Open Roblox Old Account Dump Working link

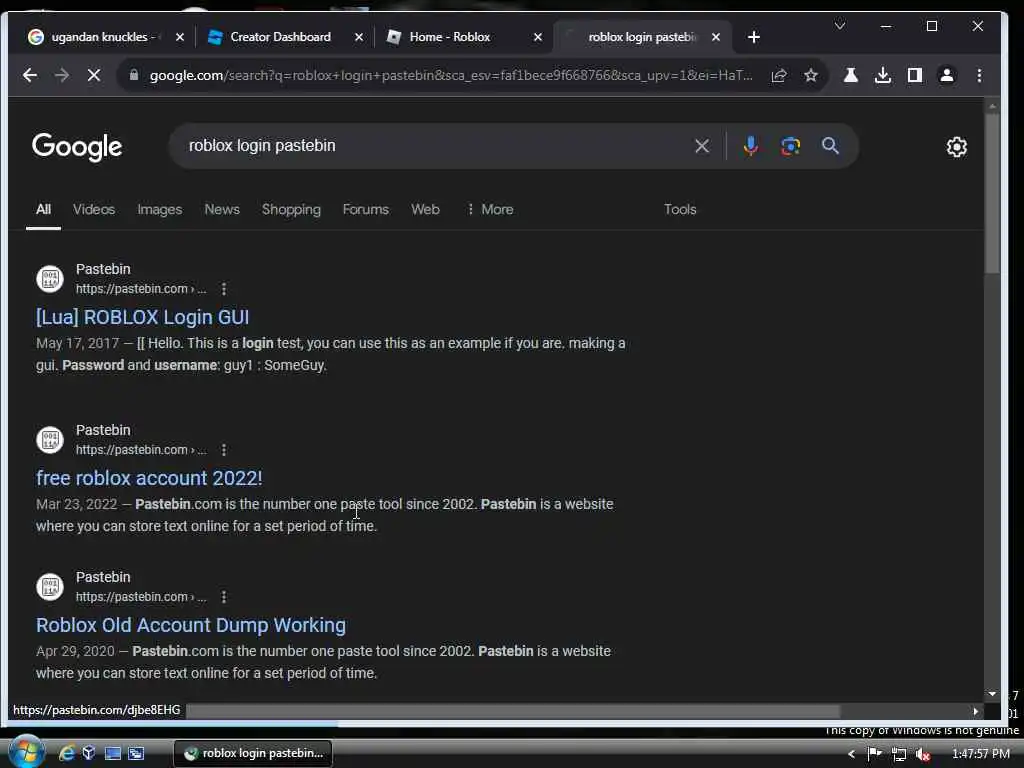191,625
